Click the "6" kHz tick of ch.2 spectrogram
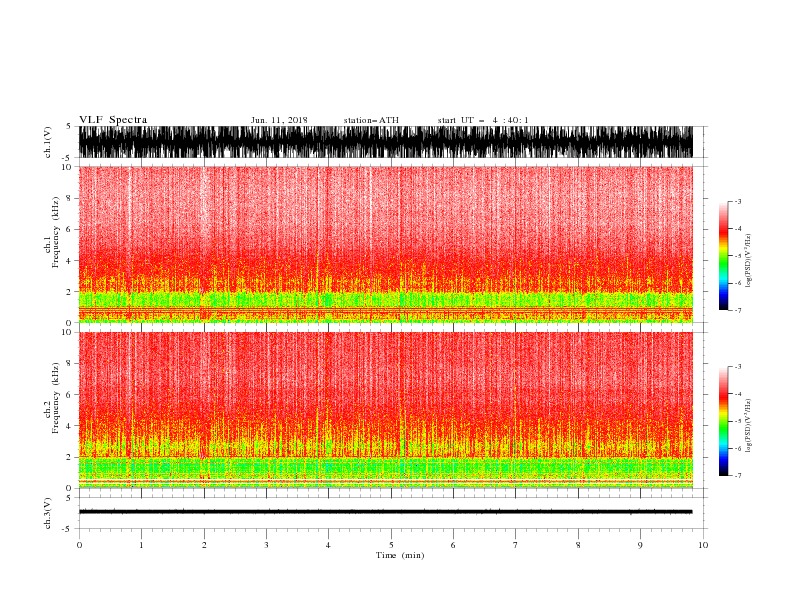792x612 pixels. [69, 395]
